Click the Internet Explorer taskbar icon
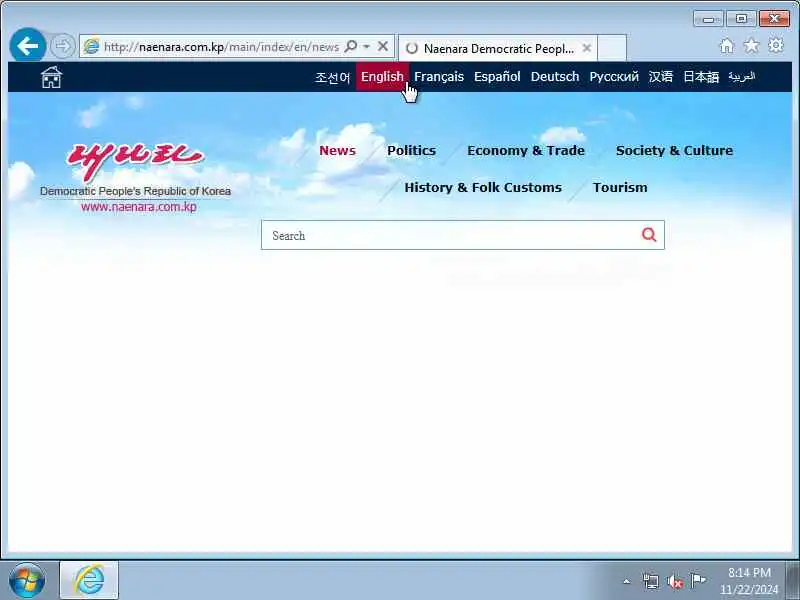This screenshot has height=600, width=800. 89,580
